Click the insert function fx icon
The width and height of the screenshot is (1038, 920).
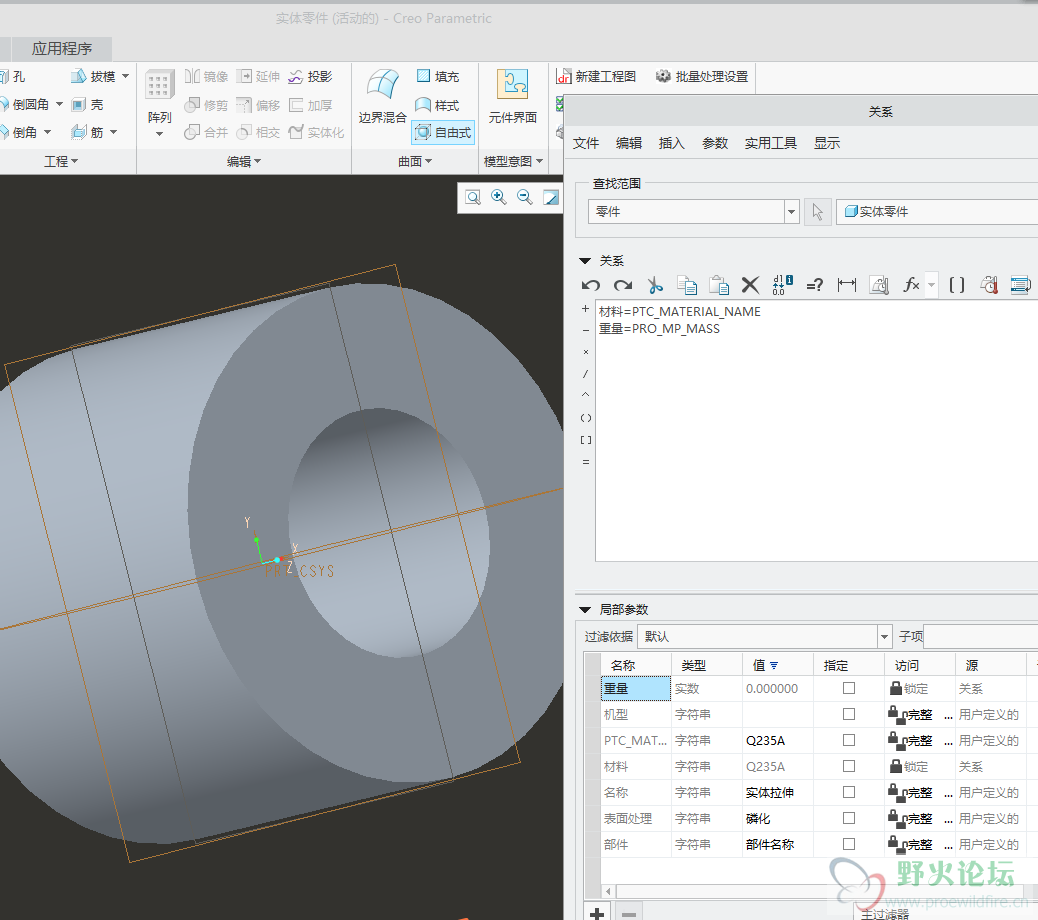[912, 285]
